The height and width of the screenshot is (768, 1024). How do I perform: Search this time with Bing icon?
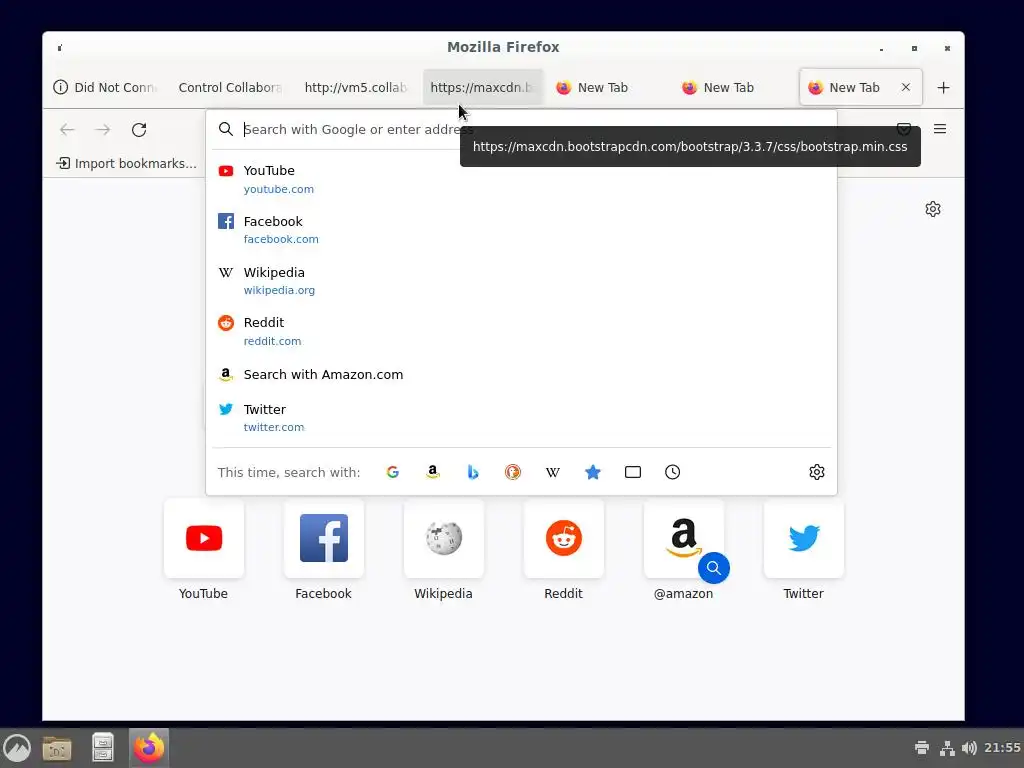473,472
